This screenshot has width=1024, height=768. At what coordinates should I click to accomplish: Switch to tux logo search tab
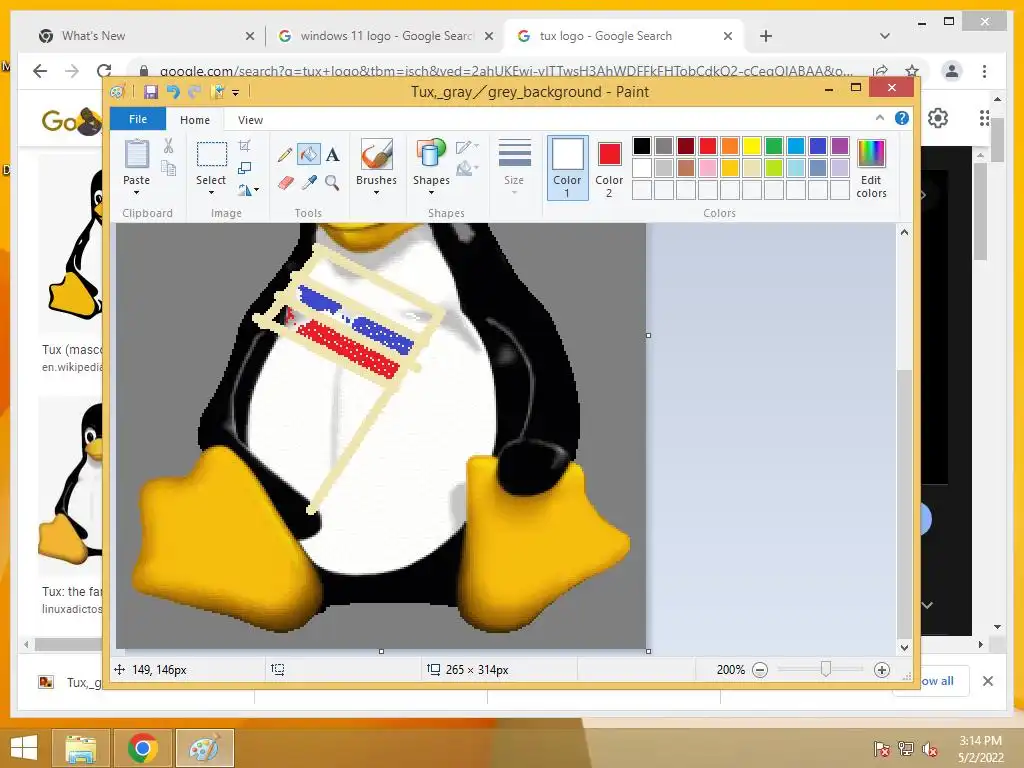(x=624, y=36)
